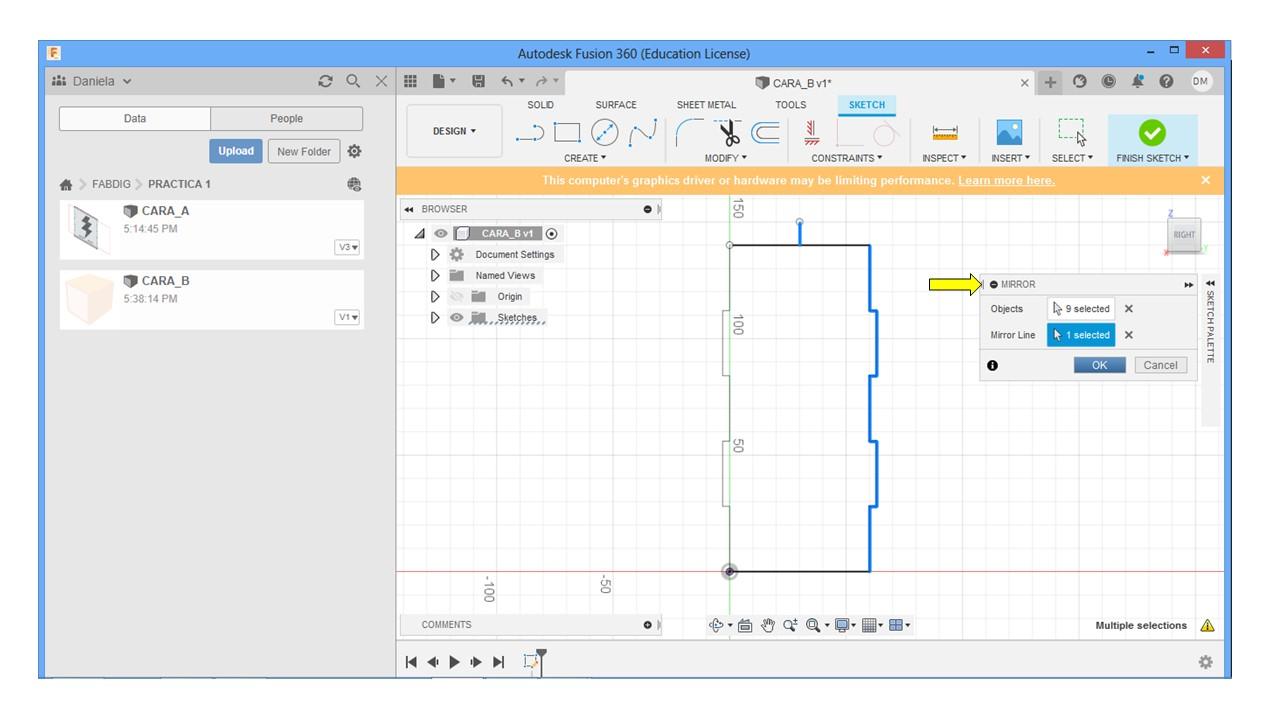
Task: Click the green Finish Sketch checkmark
Action: [x=1152, y=132]
